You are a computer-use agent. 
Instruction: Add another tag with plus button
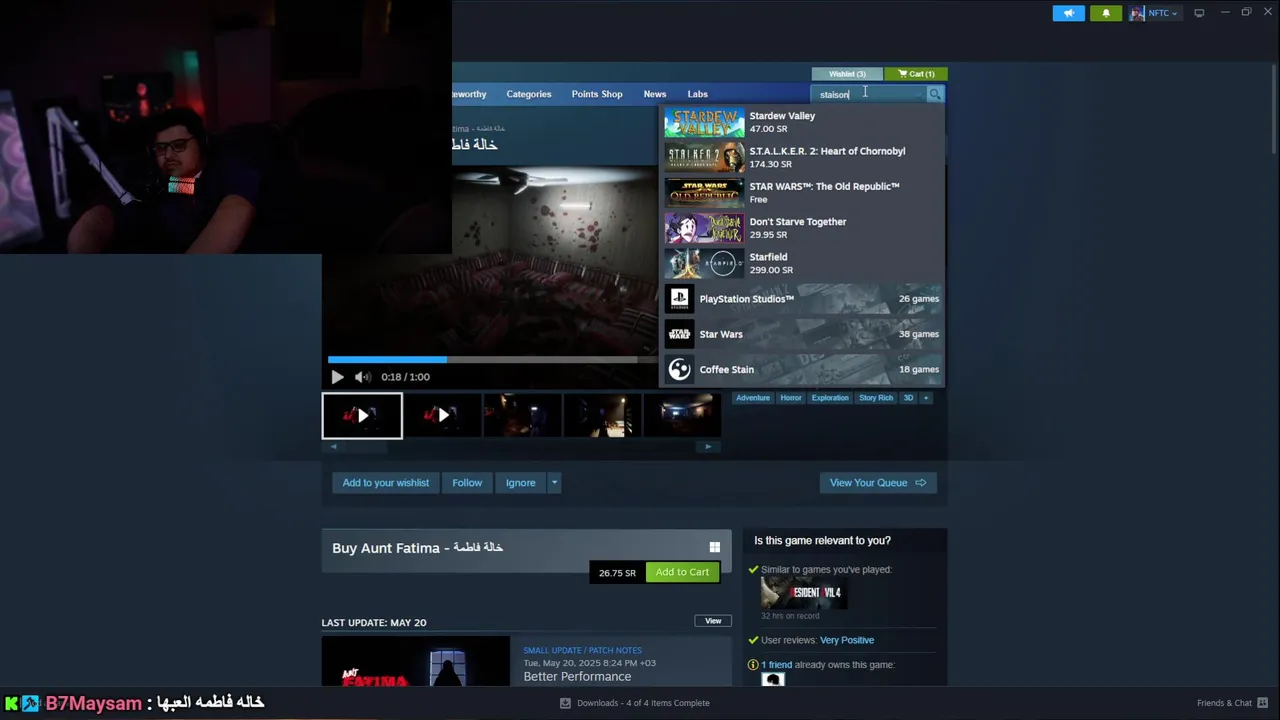925,398
